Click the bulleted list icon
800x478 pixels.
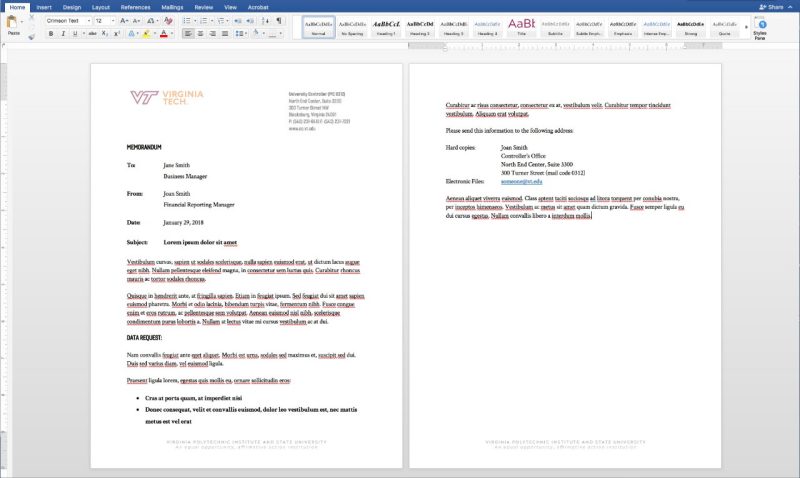click(x=187, y=21)
